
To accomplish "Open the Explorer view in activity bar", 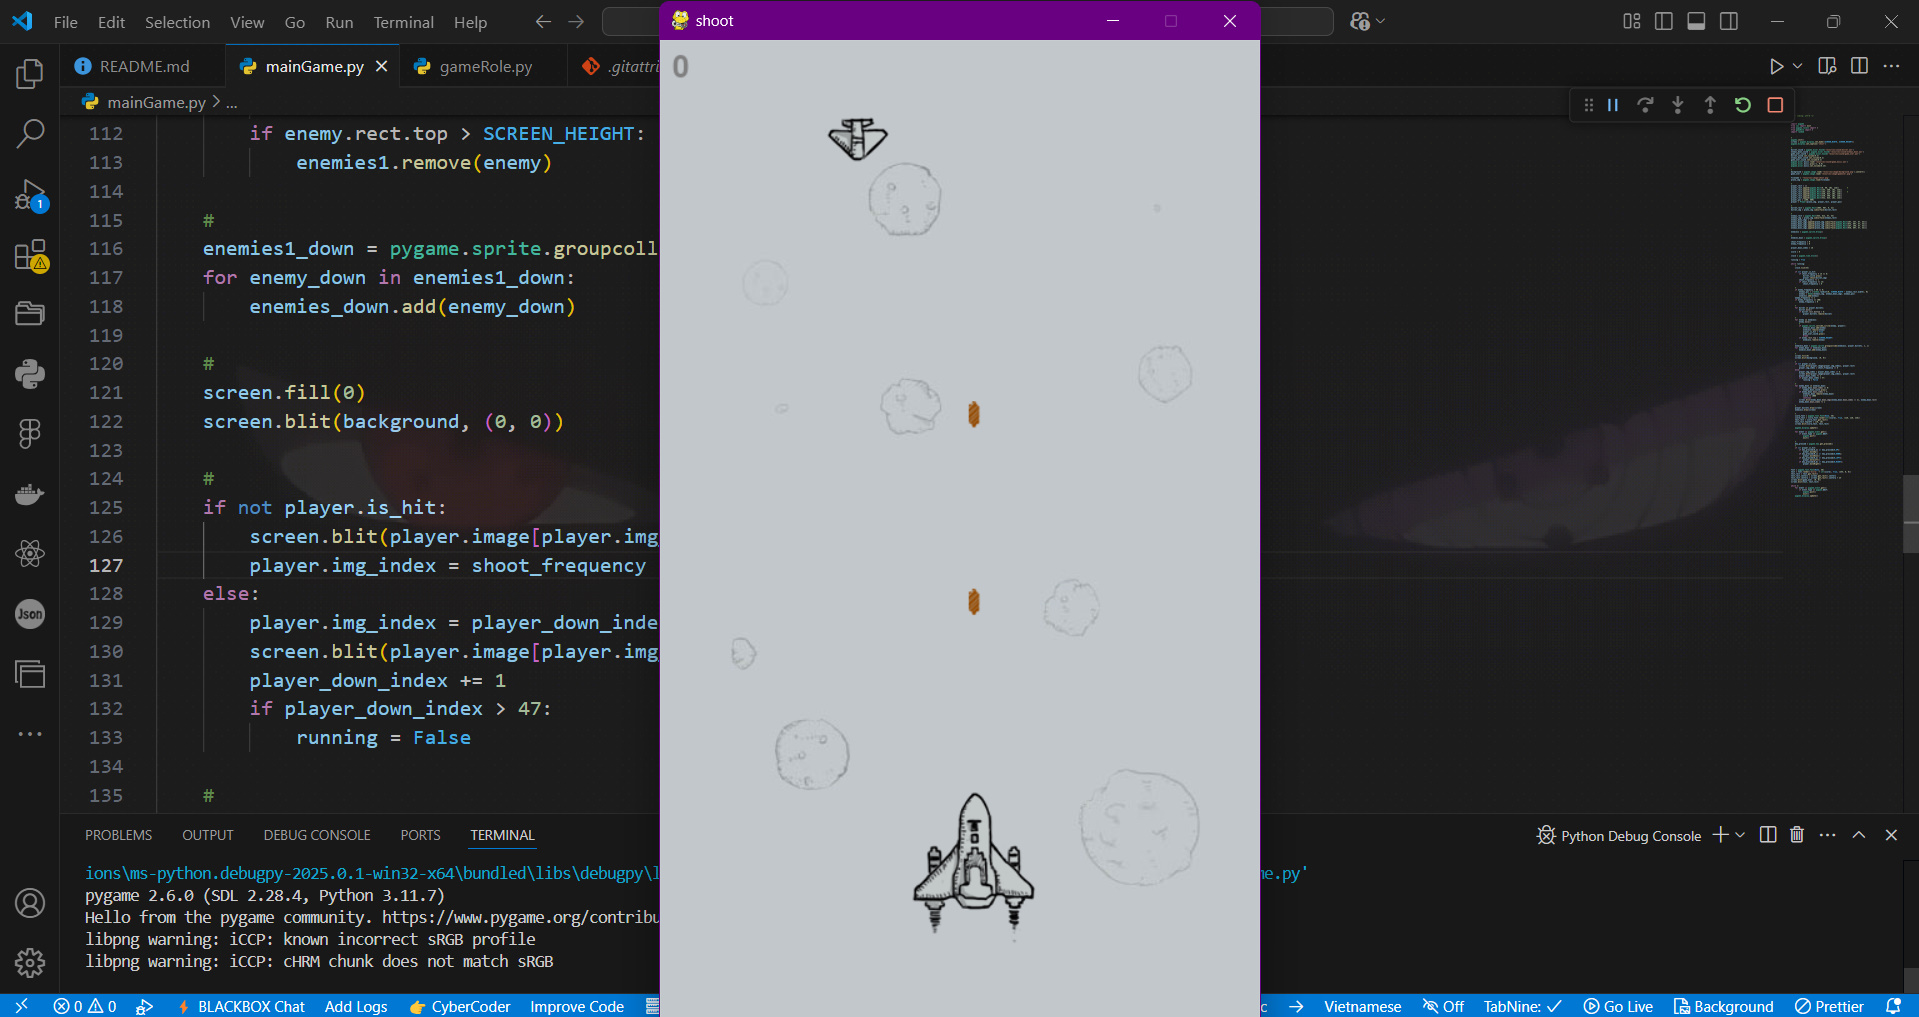I will coord(30,73).
